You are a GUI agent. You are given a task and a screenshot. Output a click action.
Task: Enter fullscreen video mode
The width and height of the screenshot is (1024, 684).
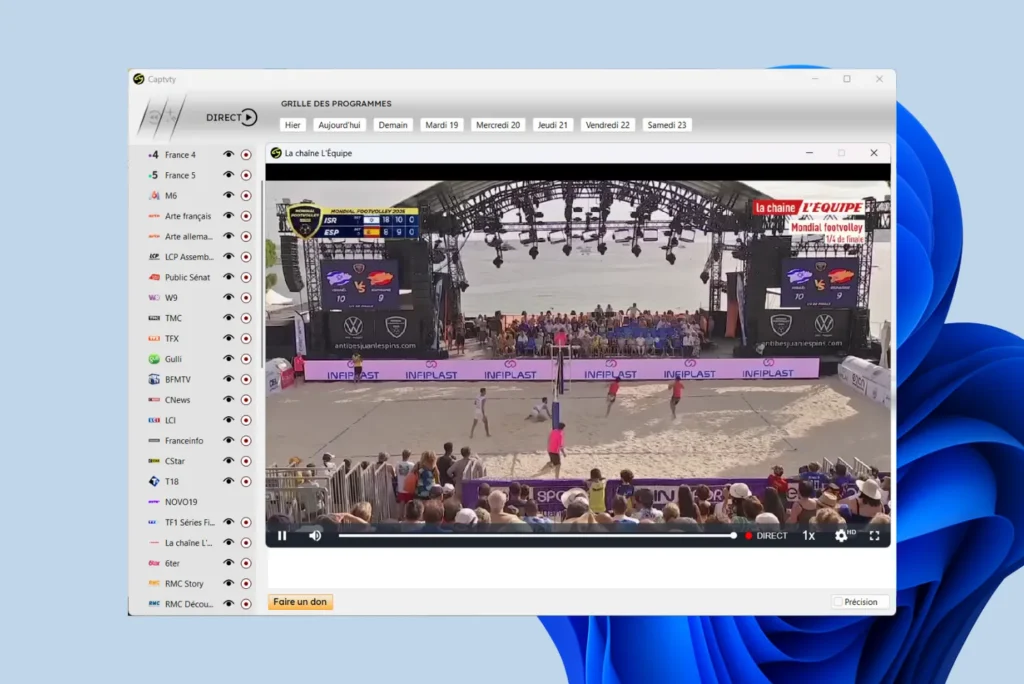click(874, 536)
